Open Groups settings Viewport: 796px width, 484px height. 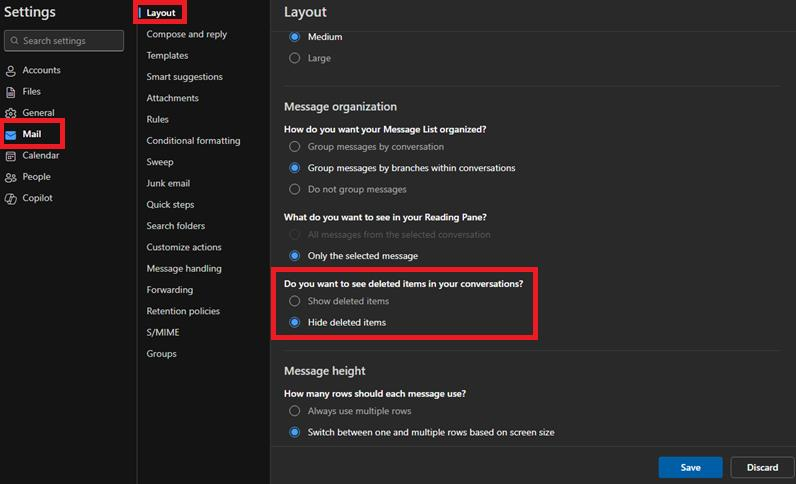pos(161,354)
